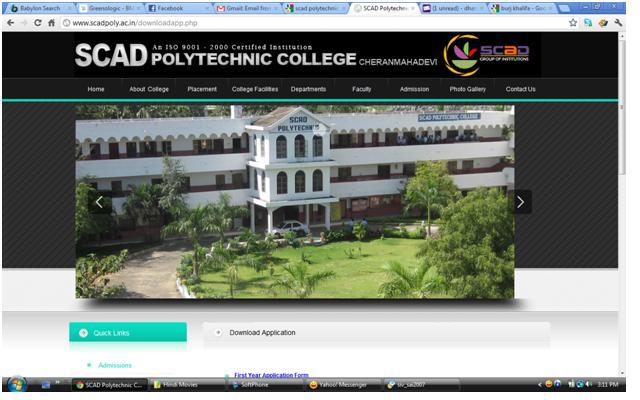640x400 pixels.
Task: Open the Contact Us menu item
Action: pyautogui.click(x=520, y=89)
